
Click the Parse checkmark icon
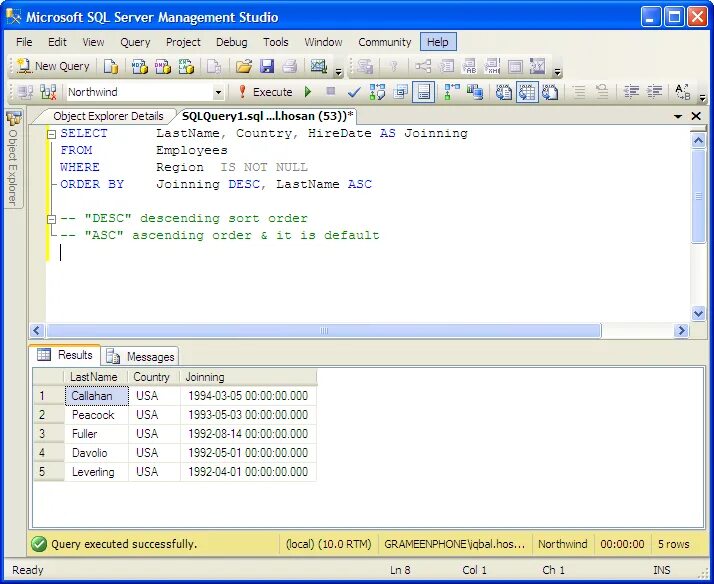pyautogui.click(x=354, y=92)
